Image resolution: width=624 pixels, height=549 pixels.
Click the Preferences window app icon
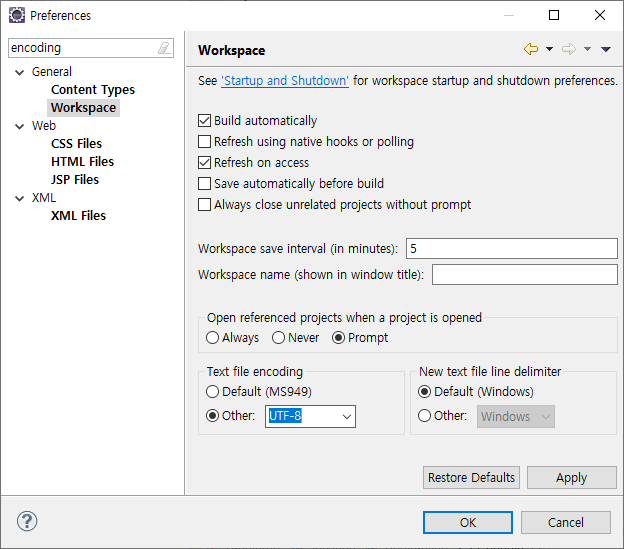coord(17,15)
